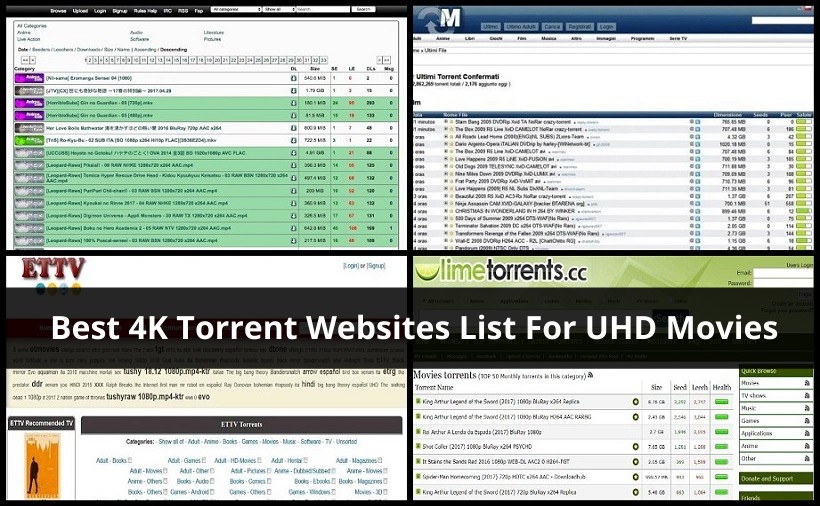Click the Registrati button

point(579,27)
